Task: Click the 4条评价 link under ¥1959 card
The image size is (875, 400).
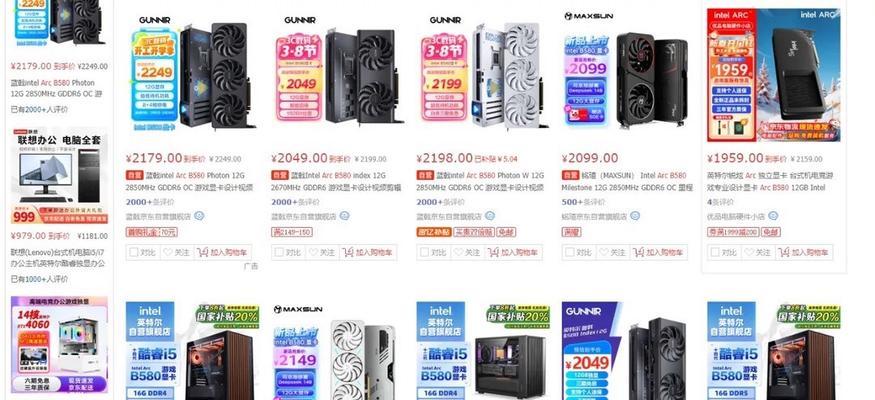Action: click(720, 202)
